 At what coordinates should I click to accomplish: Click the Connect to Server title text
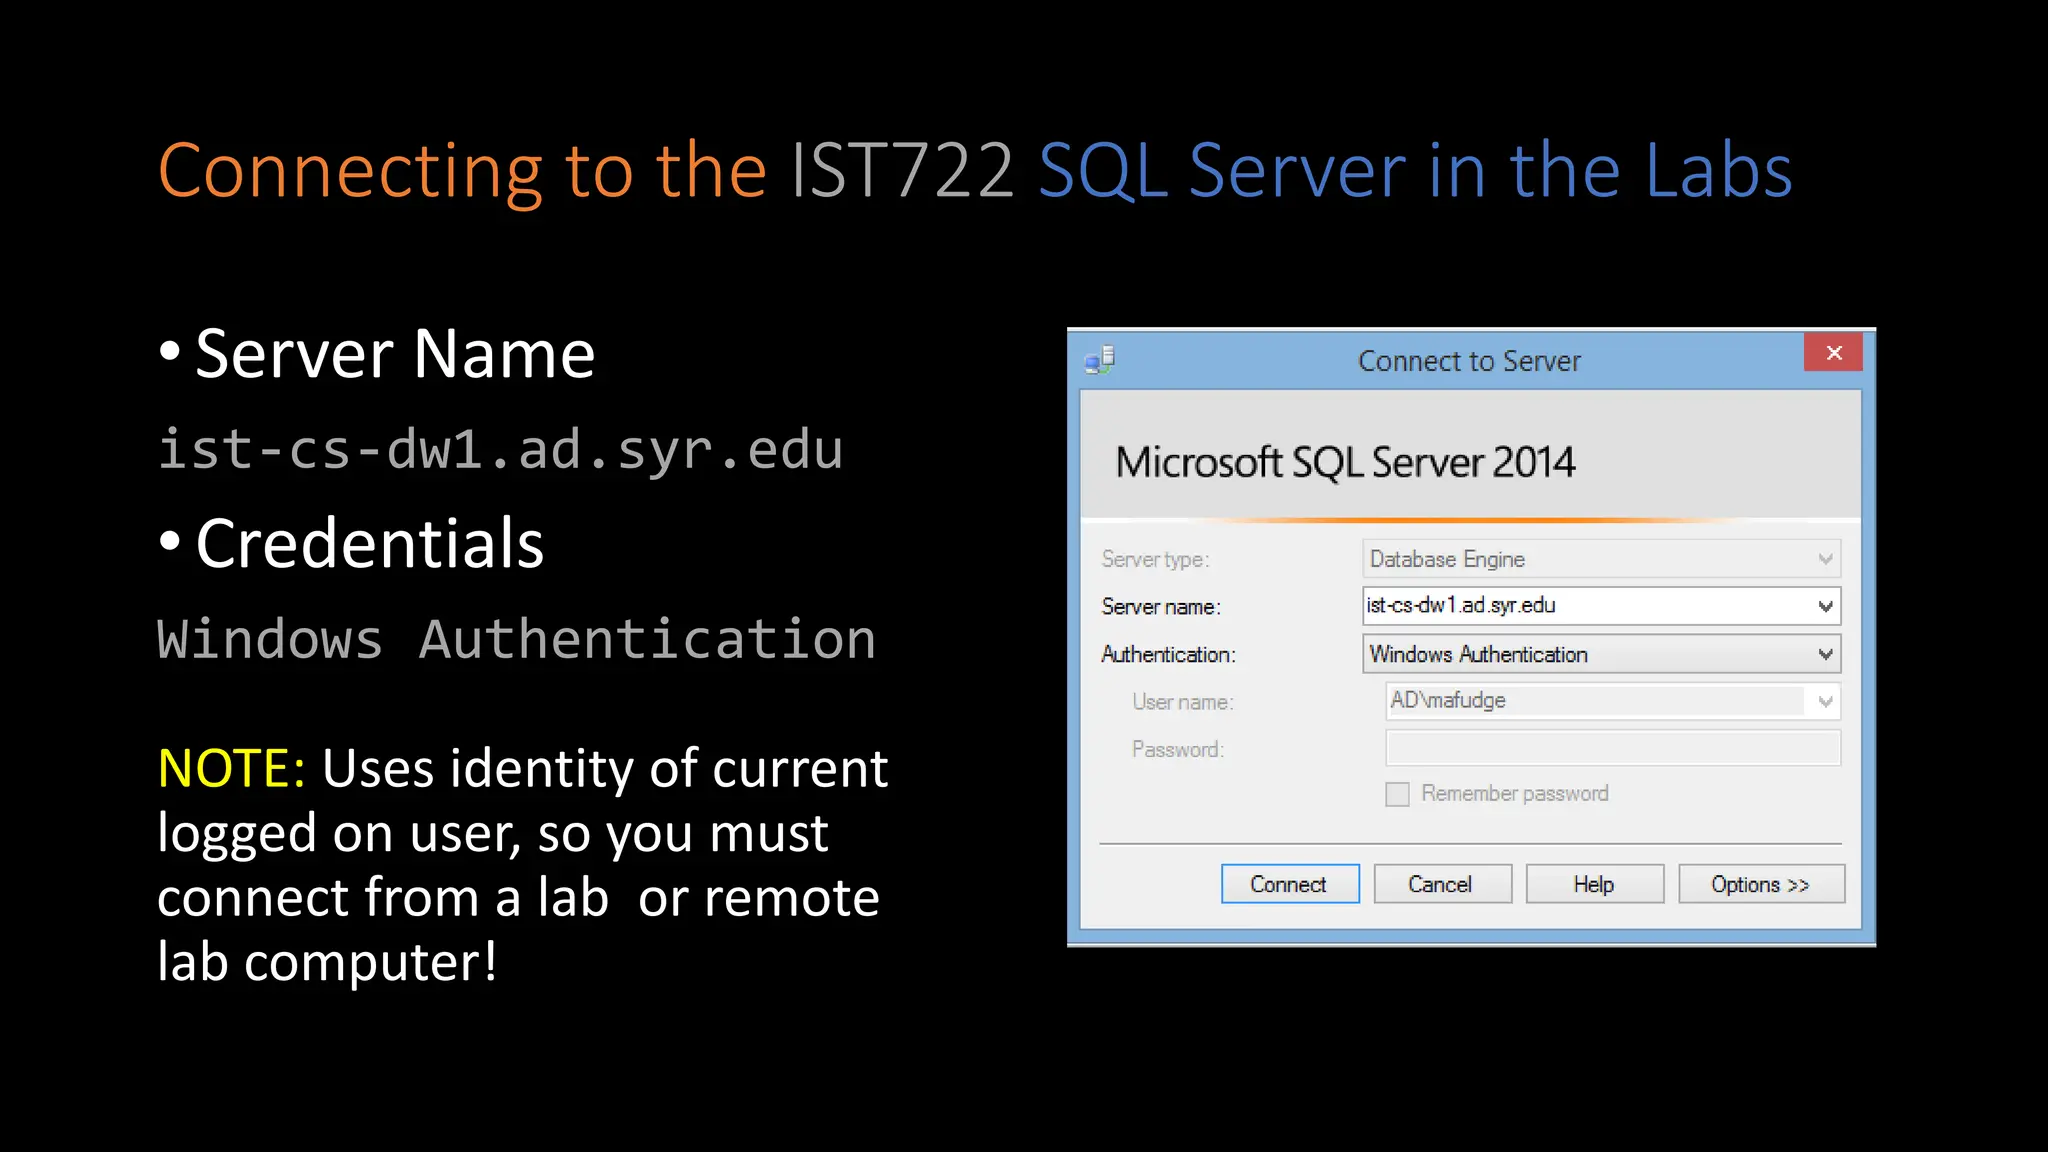[x=1469, y=361]
